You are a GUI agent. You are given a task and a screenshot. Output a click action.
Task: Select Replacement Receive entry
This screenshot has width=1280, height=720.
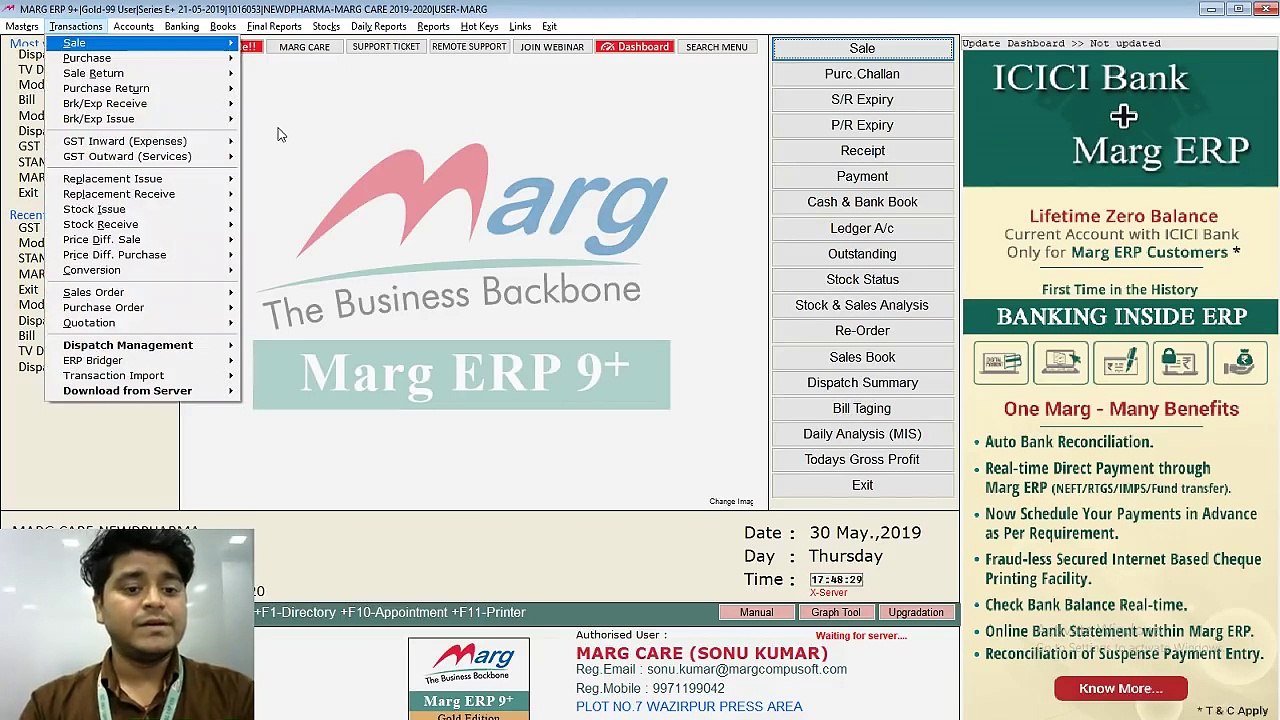[x=142, y=194]
